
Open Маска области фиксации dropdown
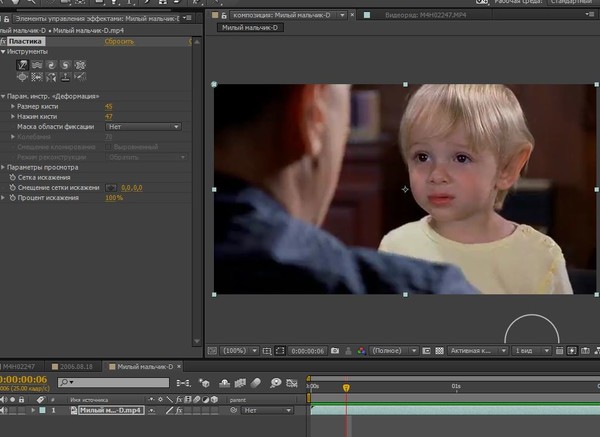click(143, 127)
